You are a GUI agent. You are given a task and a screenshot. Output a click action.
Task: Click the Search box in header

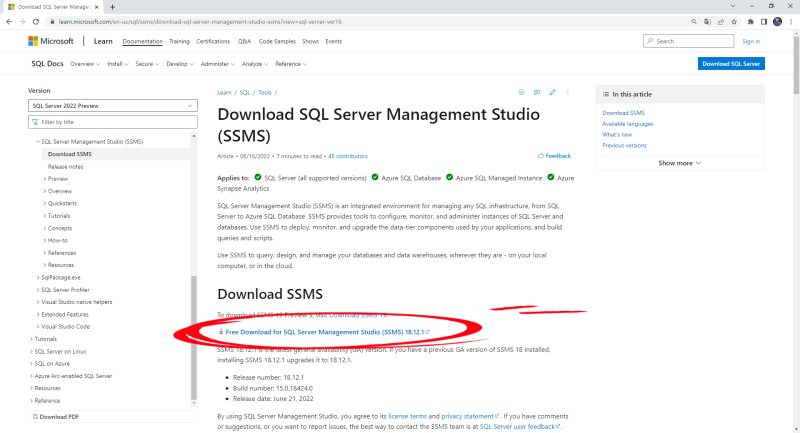click(688, 41)
